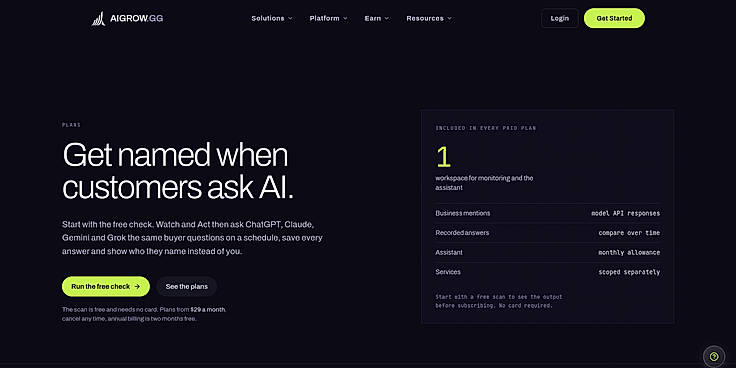Viewport: 736px width, 368px height.
Task: Click the AIGROW.GG bar chart logo icon
Action: (99, 18)
